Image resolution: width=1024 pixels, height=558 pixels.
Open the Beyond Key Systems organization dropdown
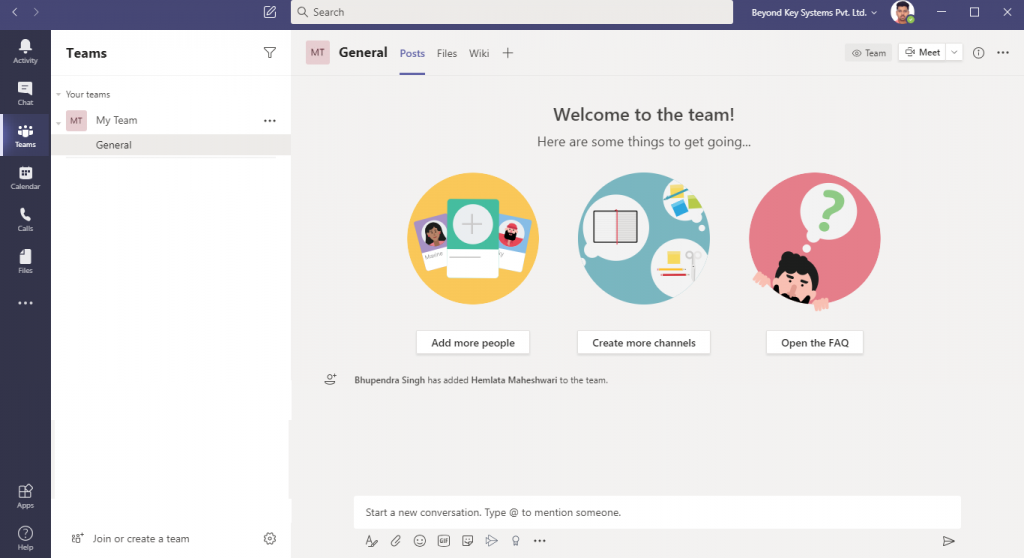[x=814, y=12]
